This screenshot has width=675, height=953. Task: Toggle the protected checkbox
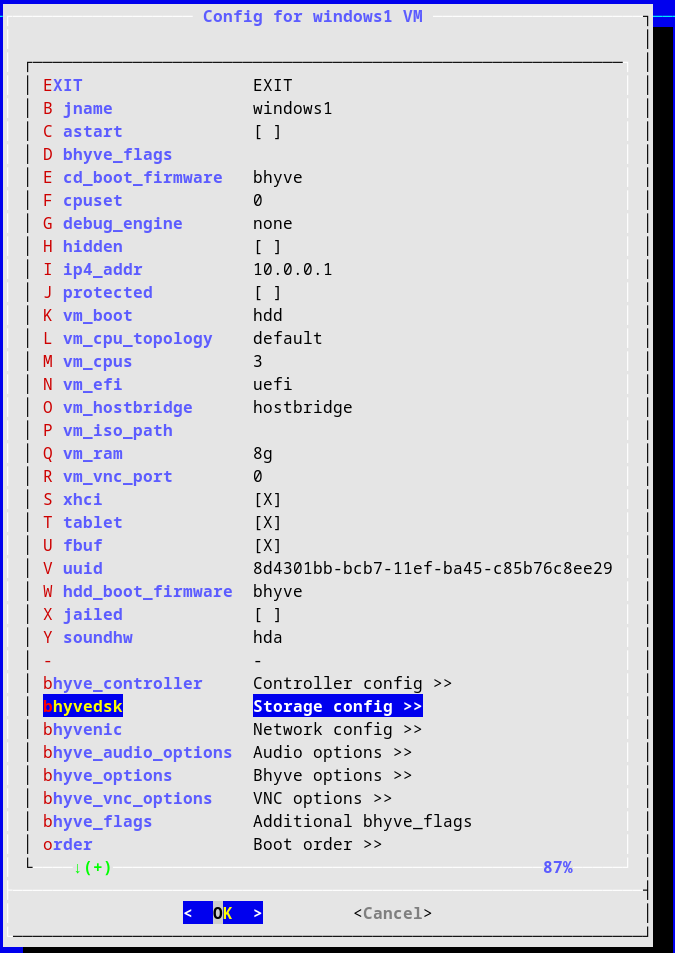(267, 293)
